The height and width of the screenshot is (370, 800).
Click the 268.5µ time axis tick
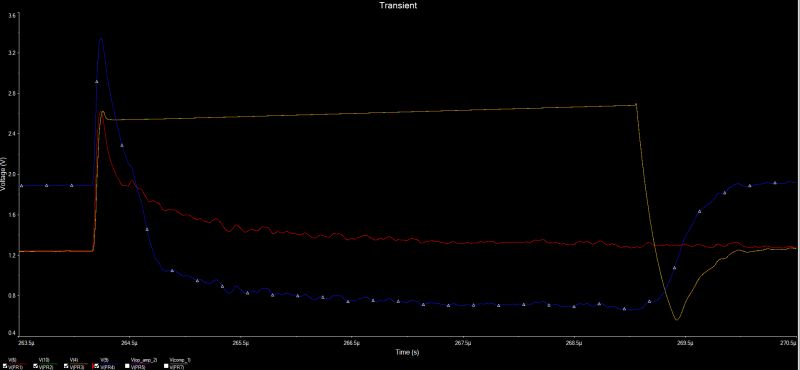[x=574, y=343]
